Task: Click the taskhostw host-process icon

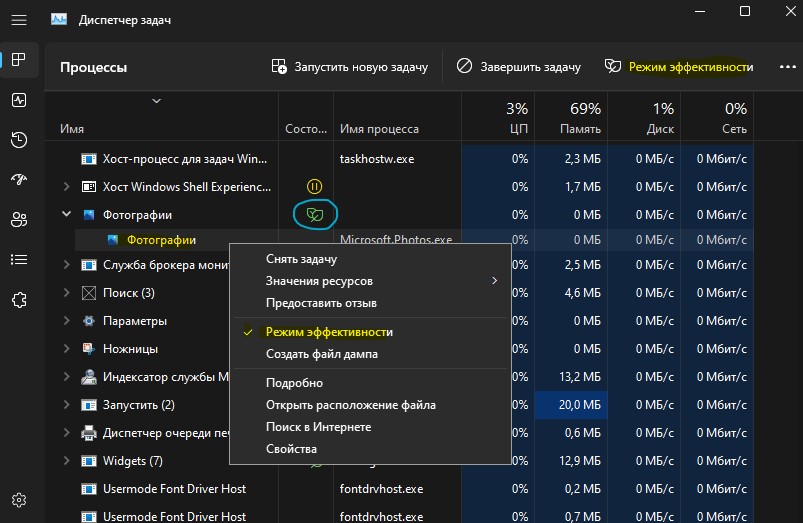Action: click(89, 159)
